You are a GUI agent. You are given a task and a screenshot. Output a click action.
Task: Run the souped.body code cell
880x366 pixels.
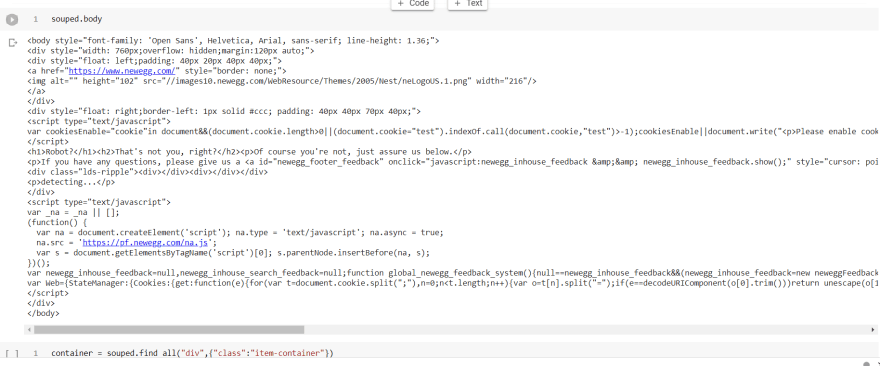click(x=12, y=20)
